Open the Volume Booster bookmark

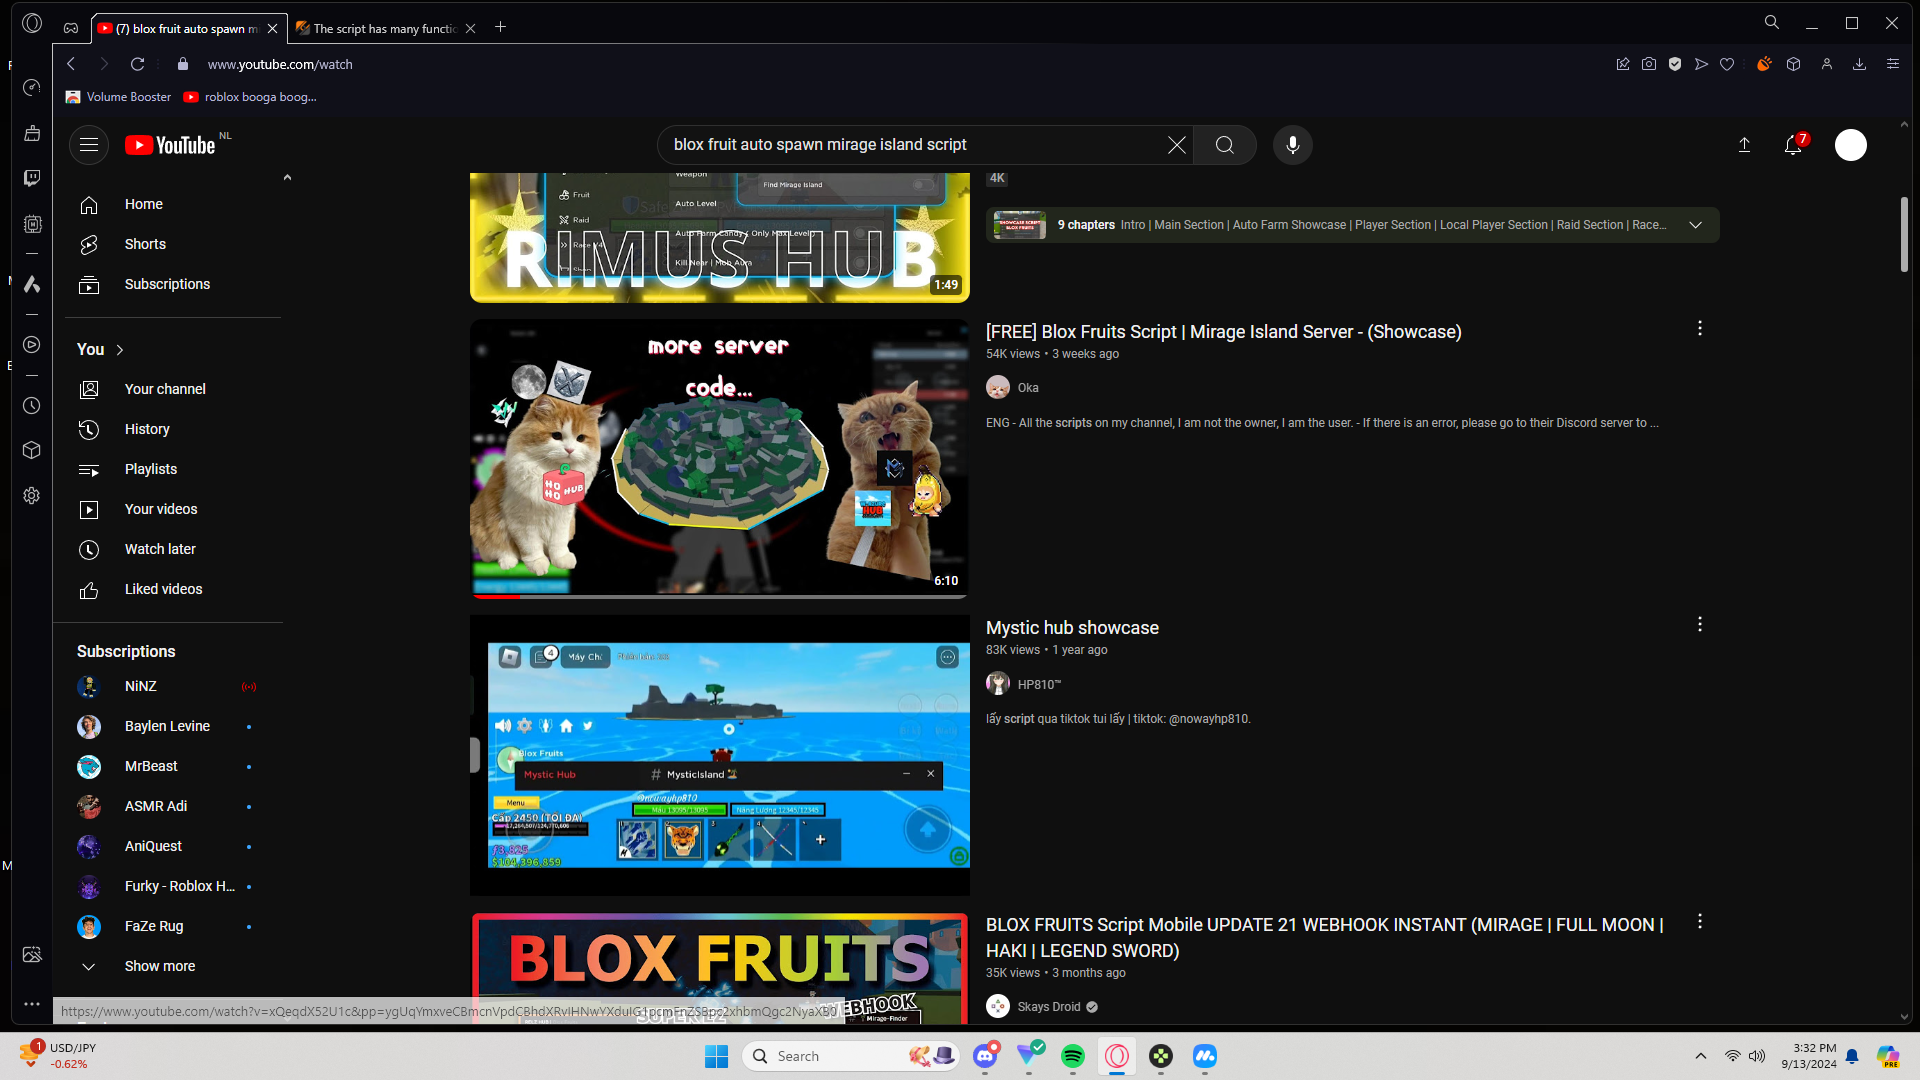click(x=119, y=97)
